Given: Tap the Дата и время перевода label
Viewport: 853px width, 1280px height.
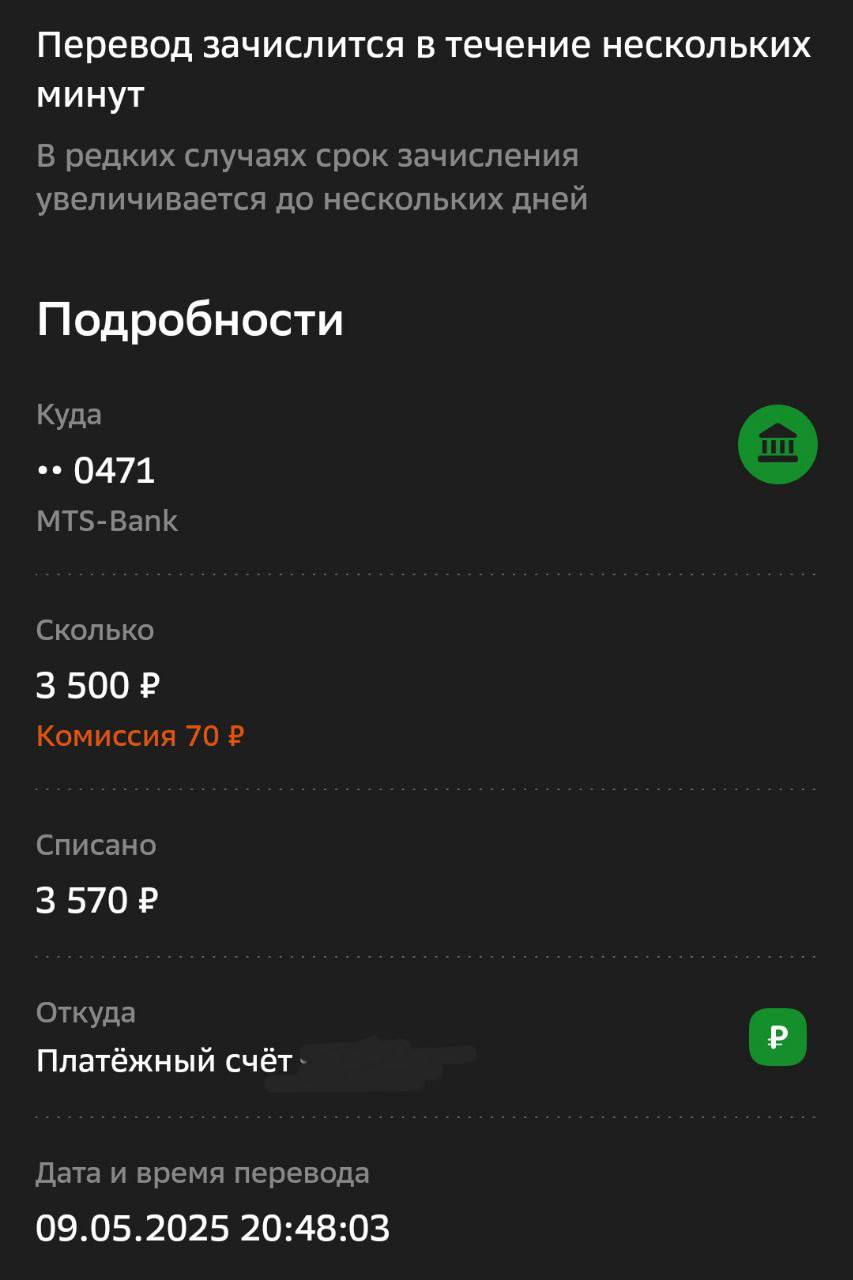Looking at the screenshot, I should (203, 1173).
